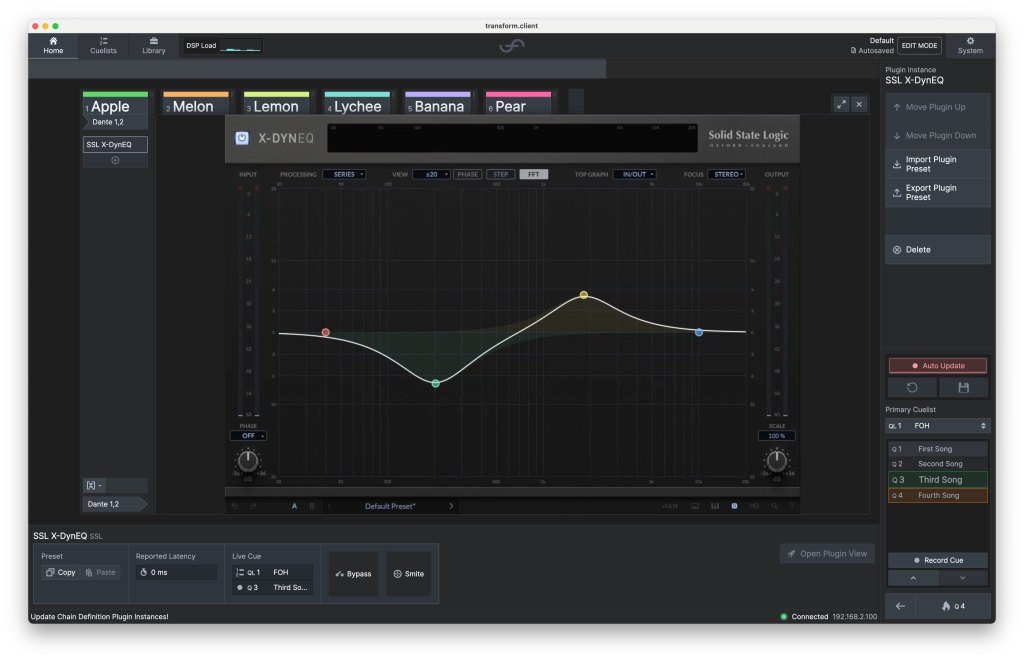1024x661 pixels.
Task: Add a plugin with the plus icon
Action: click(115, 161)
